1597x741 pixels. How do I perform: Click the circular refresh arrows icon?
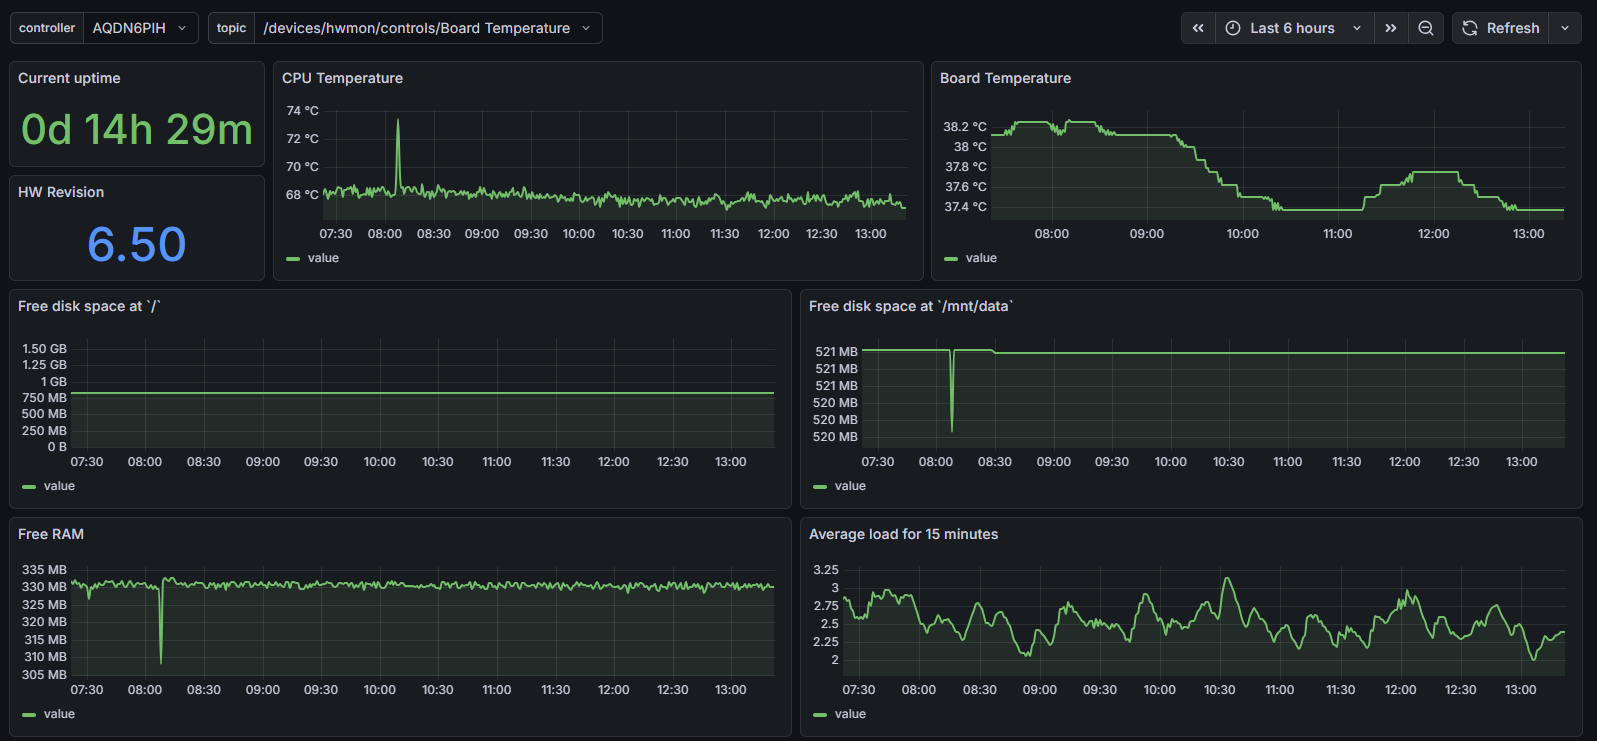1470,28
